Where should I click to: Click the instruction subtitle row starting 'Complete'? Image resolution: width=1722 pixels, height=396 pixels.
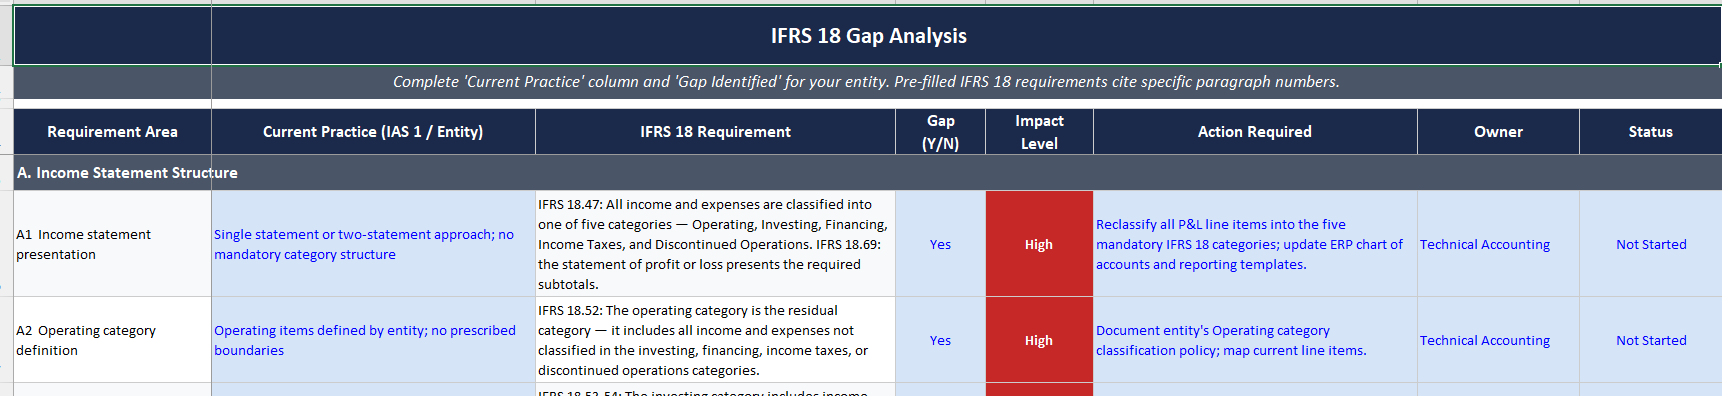coord(867,82)
